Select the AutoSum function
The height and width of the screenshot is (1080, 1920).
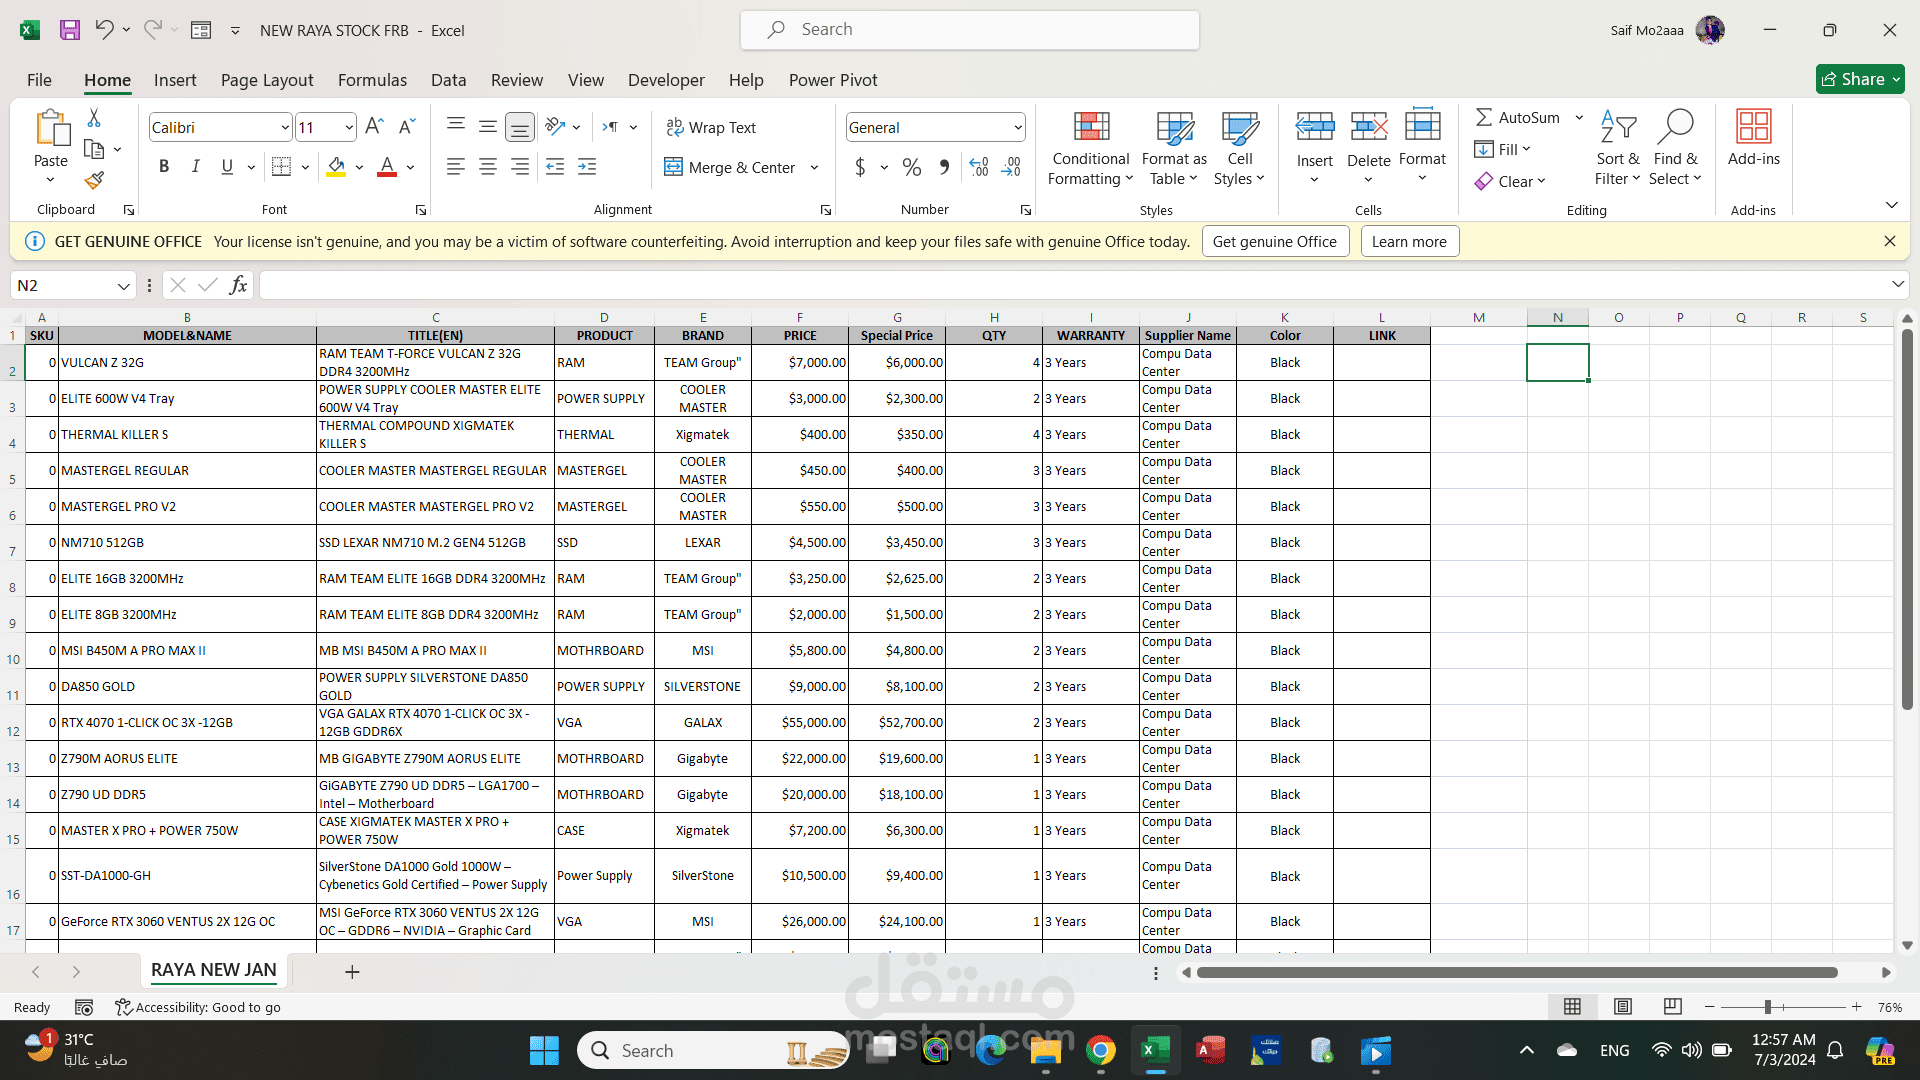click(x=1517, y=117)
